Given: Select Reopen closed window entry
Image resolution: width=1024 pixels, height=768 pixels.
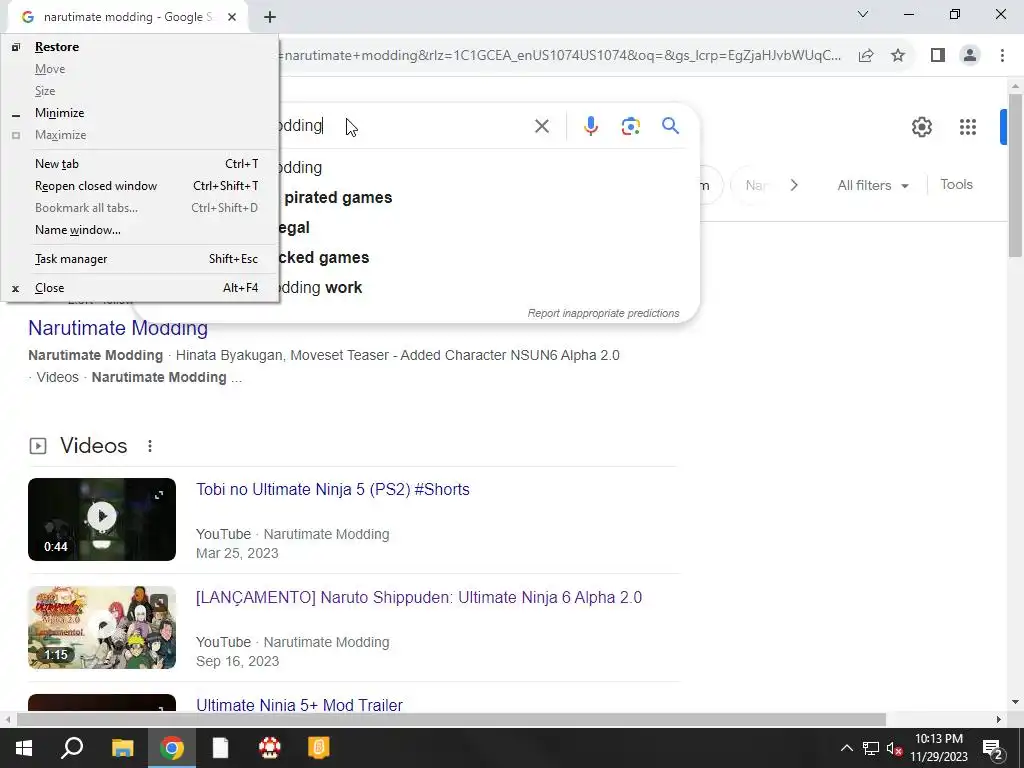Looking at the screenshot, I should pos(140,186).
